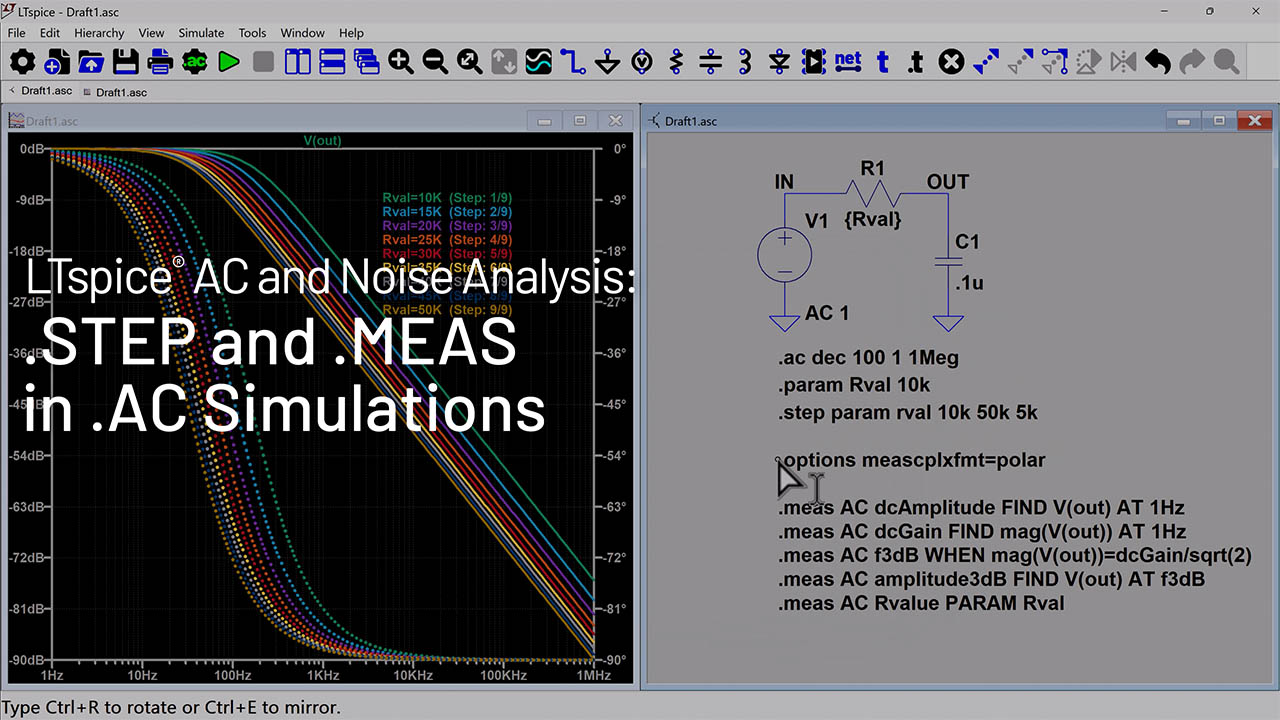
Task: Click the .meas AC dcAmplitude directive line
Action: [x=982, y=508]
